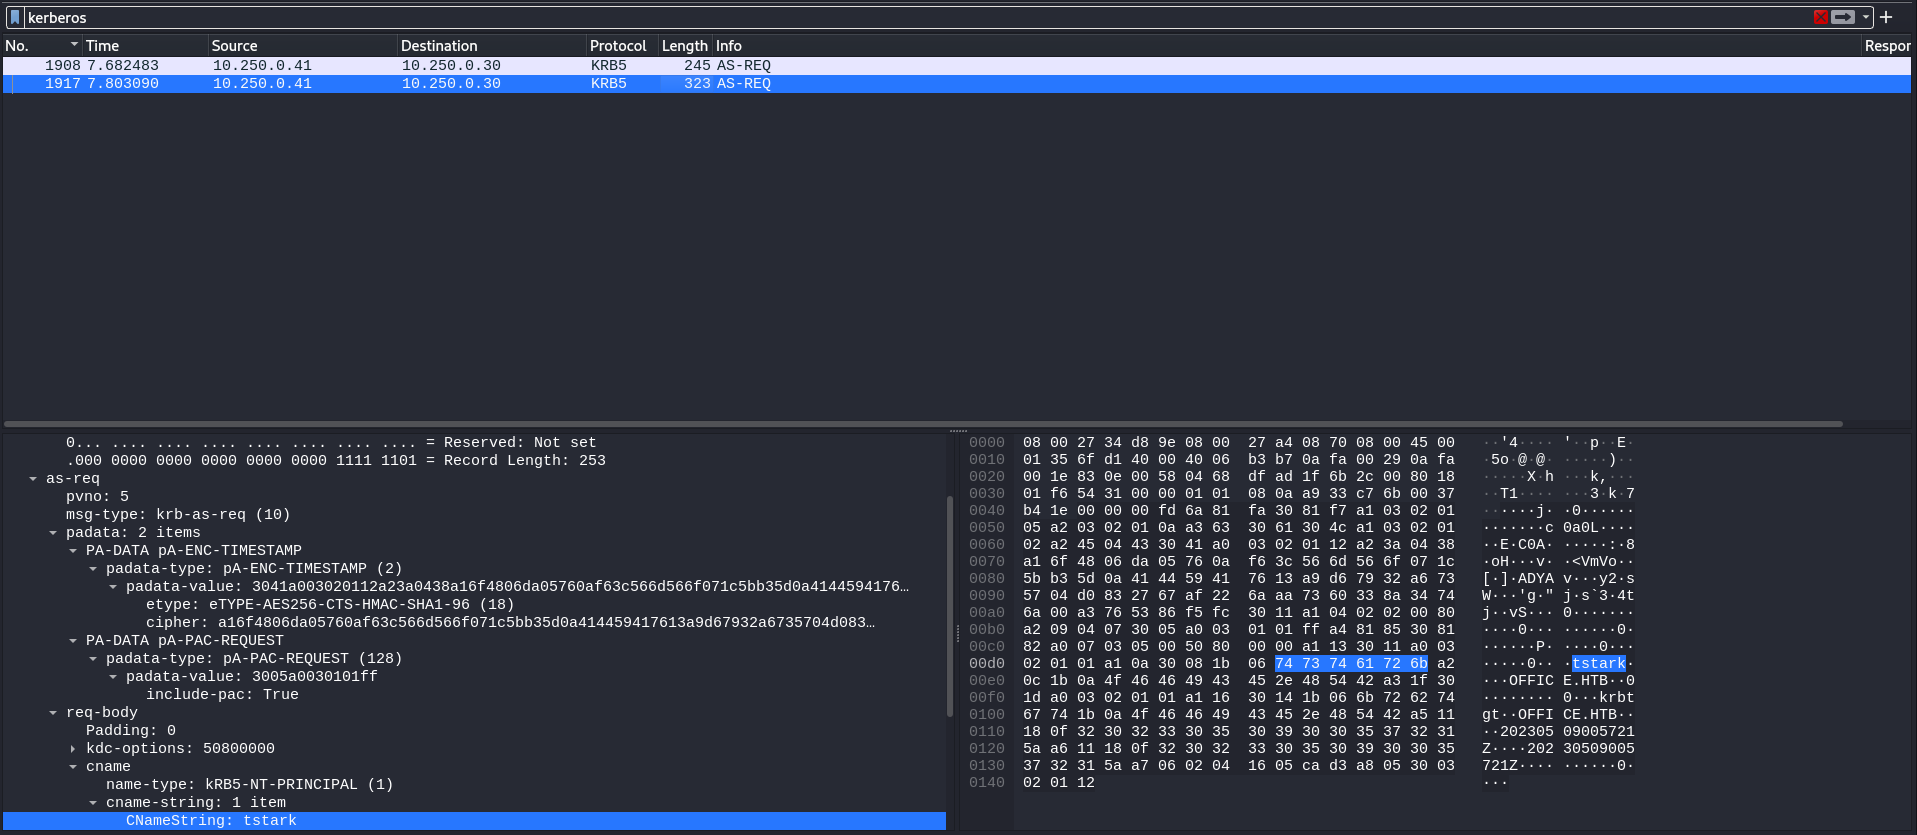1917x835 pixels.
Task: Add a filter button with the plus icon
Action: click(1886, 17)
